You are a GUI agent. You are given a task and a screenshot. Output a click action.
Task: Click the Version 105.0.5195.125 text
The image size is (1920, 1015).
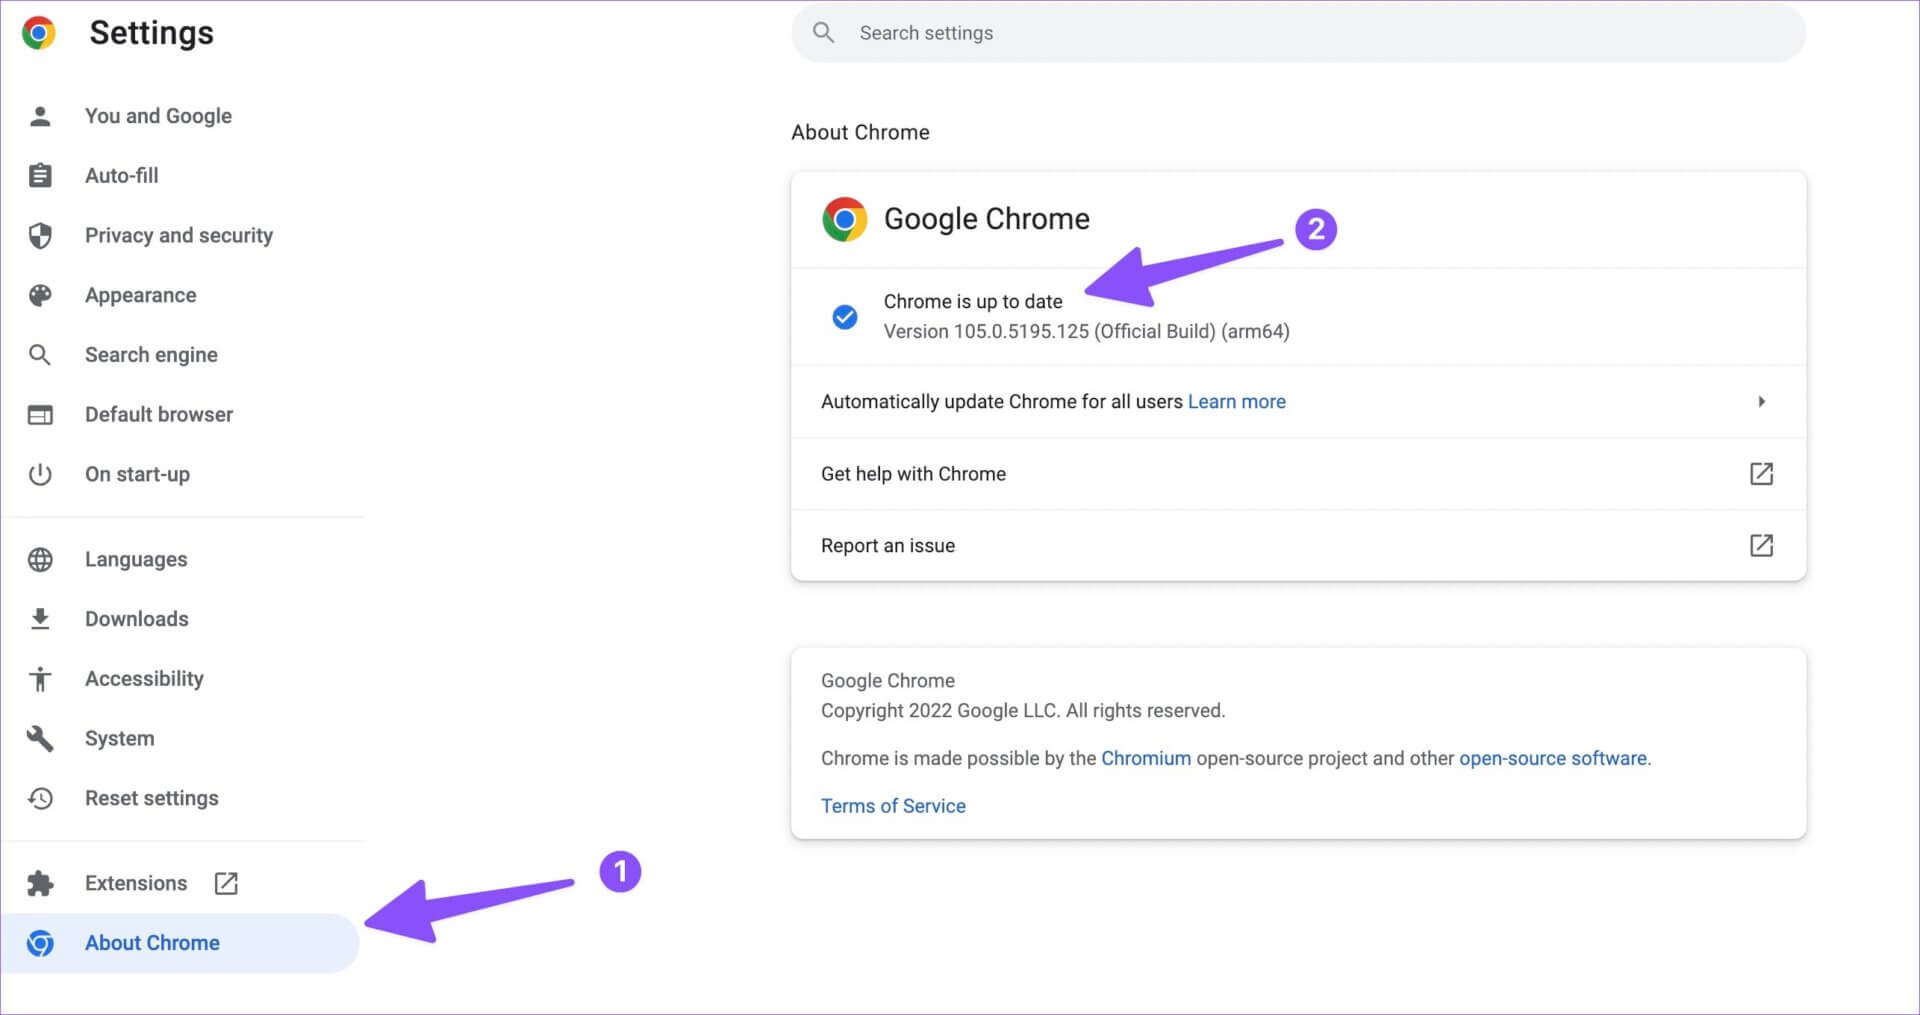coord(1087,331)
